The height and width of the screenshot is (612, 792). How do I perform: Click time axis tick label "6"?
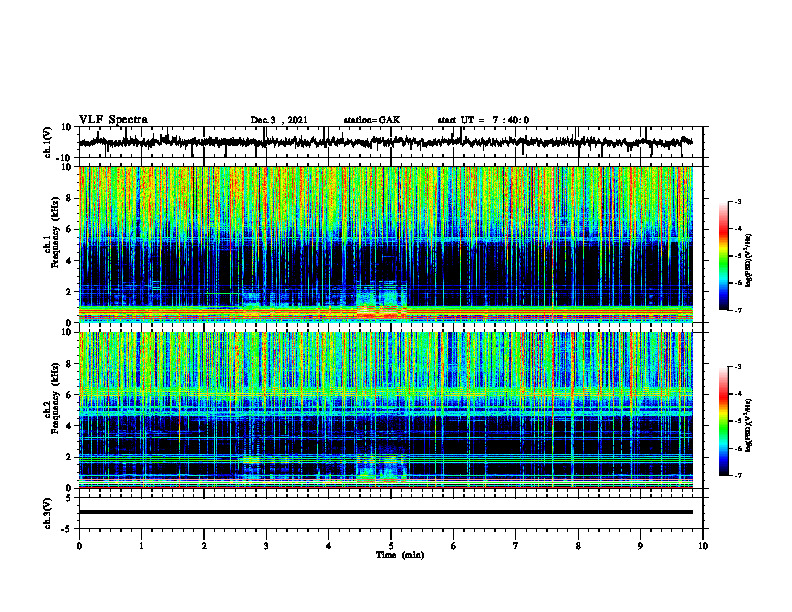tap(454, 546)
